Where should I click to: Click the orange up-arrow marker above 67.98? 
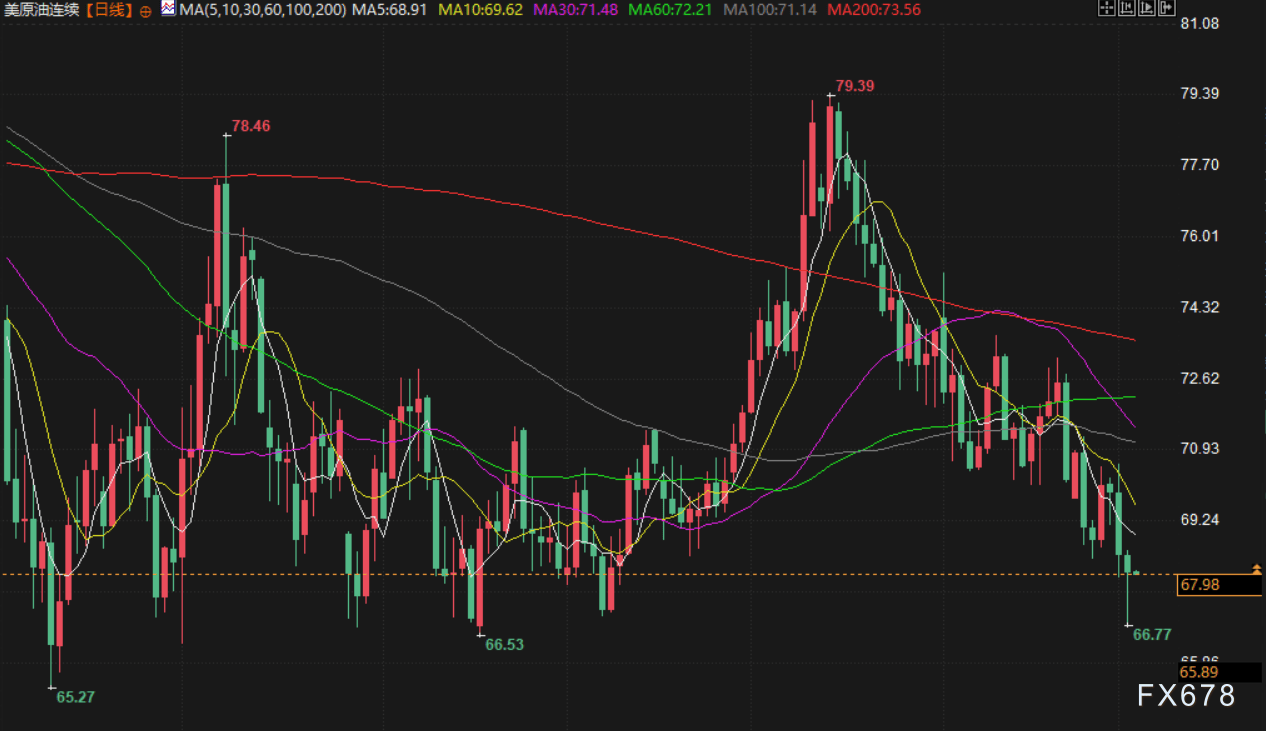tap(1257, 568)
